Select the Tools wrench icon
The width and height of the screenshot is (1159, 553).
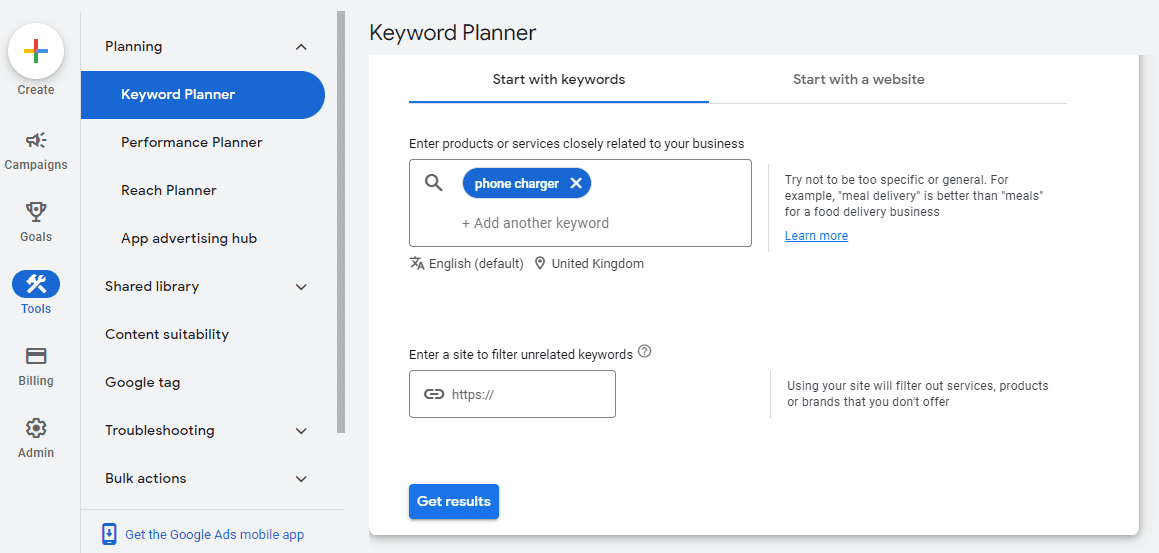click(x=35, y=284)
